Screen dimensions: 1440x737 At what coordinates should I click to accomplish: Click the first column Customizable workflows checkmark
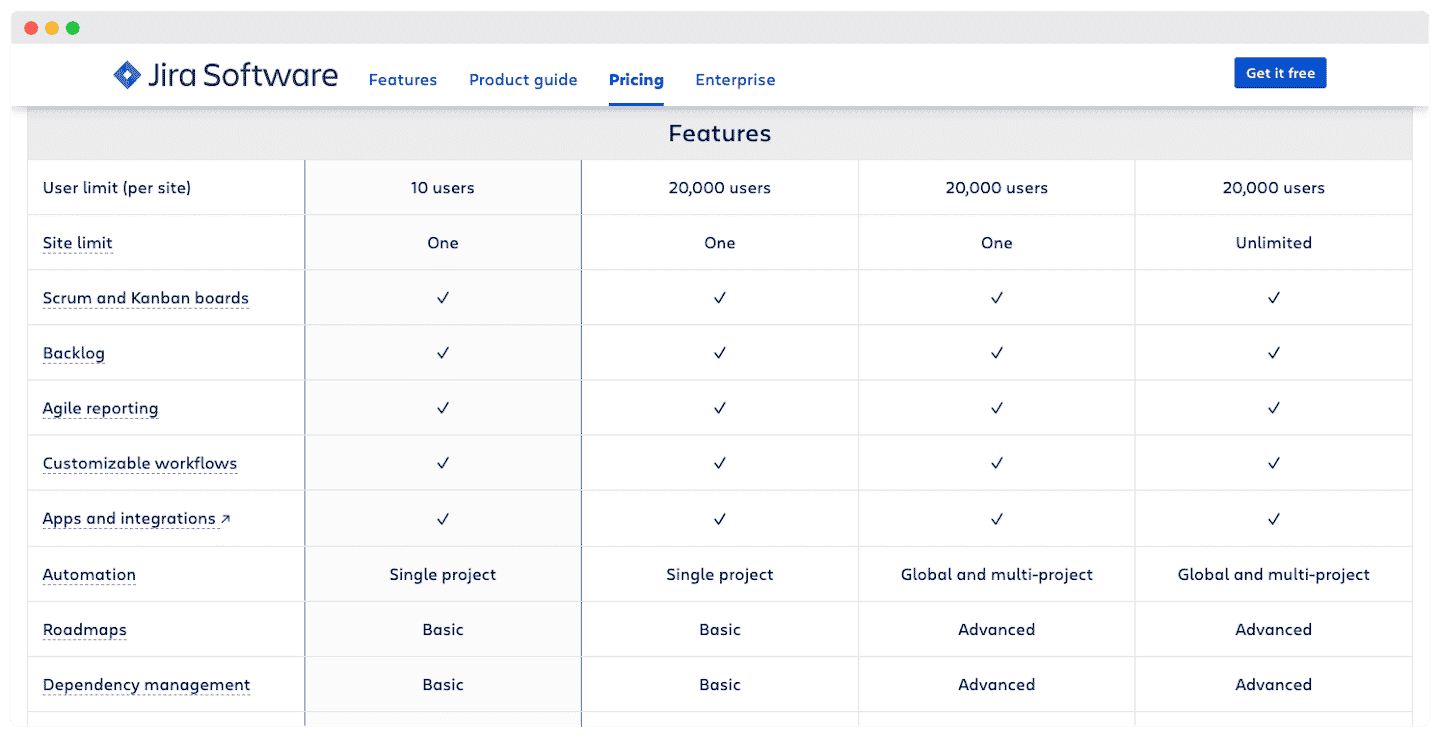(x=443, y=463)
